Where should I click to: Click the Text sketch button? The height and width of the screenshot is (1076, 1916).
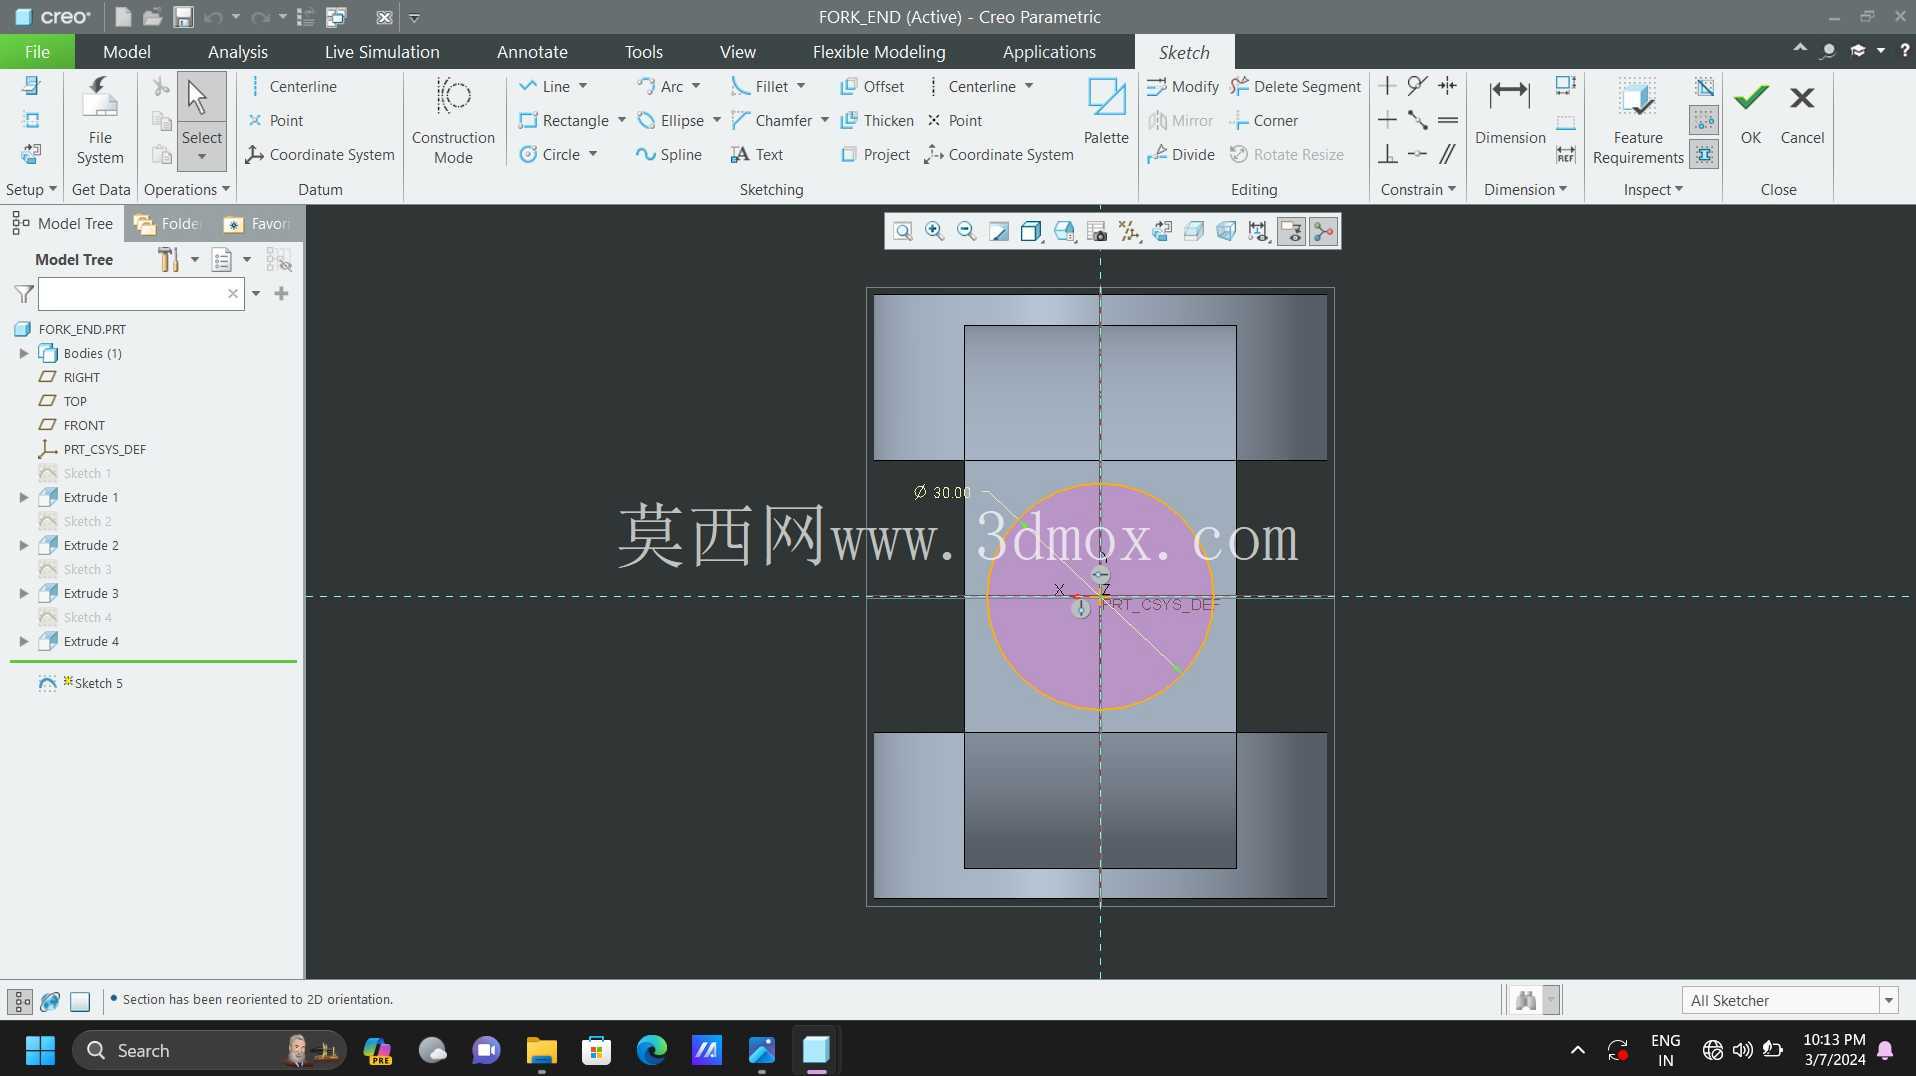757,154
